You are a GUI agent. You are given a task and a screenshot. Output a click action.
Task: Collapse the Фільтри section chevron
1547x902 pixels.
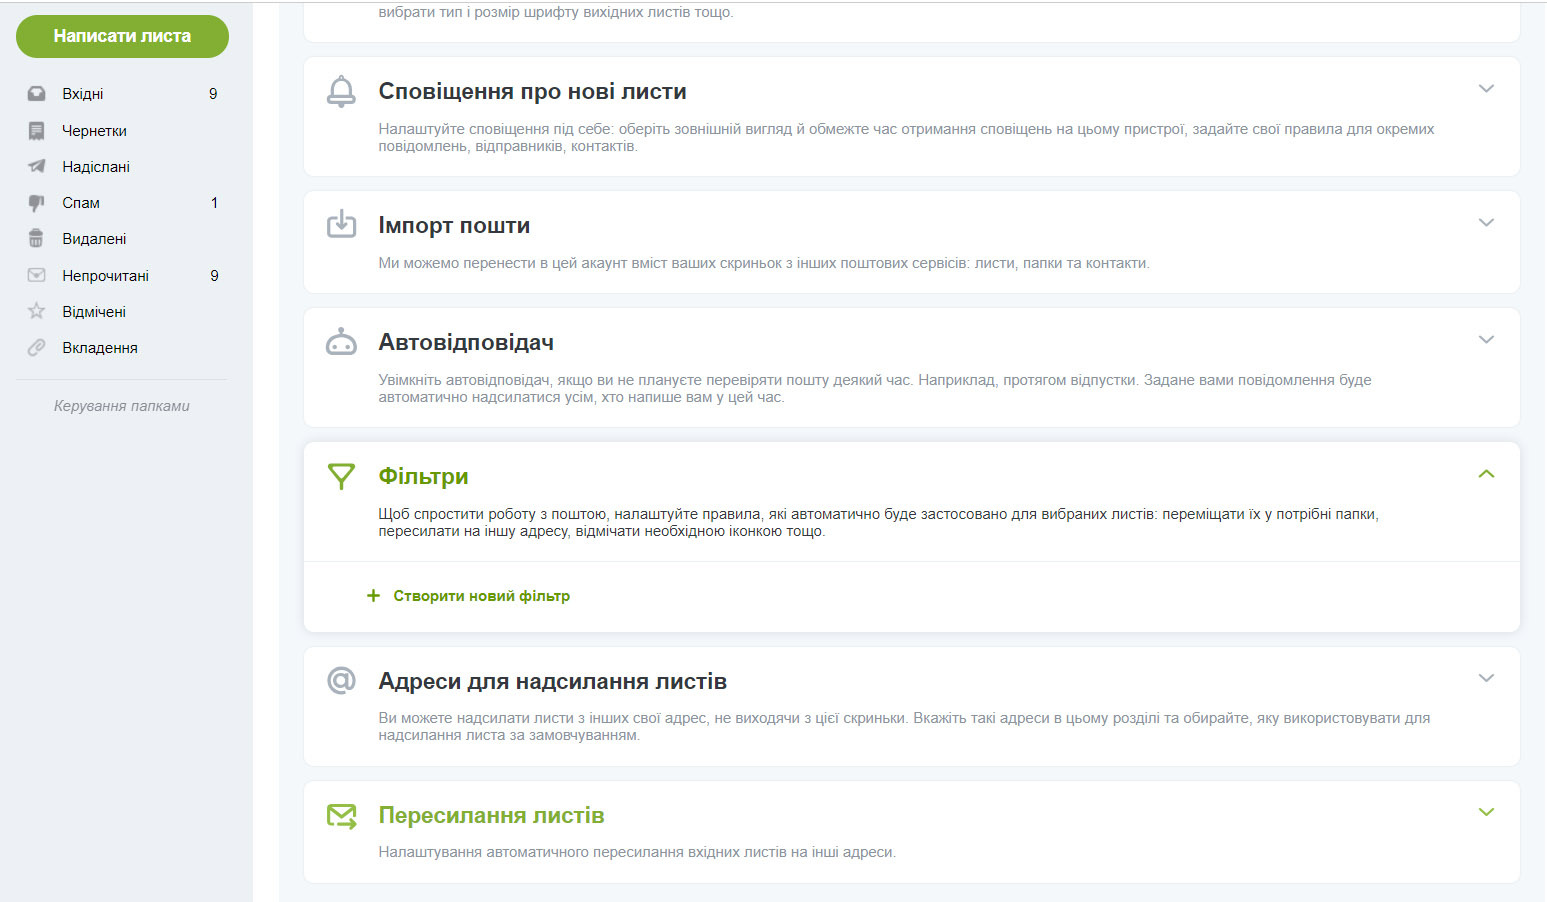[1486, 474]
